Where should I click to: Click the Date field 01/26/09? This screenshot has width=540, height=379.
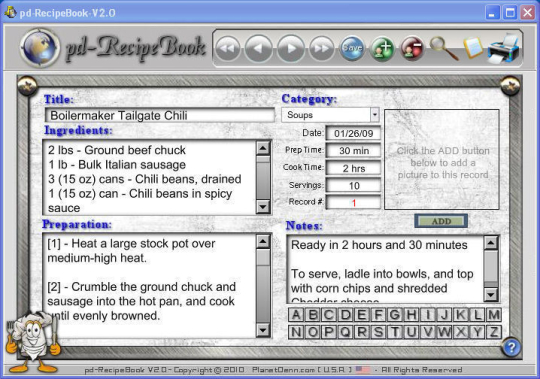coord(353,133)
